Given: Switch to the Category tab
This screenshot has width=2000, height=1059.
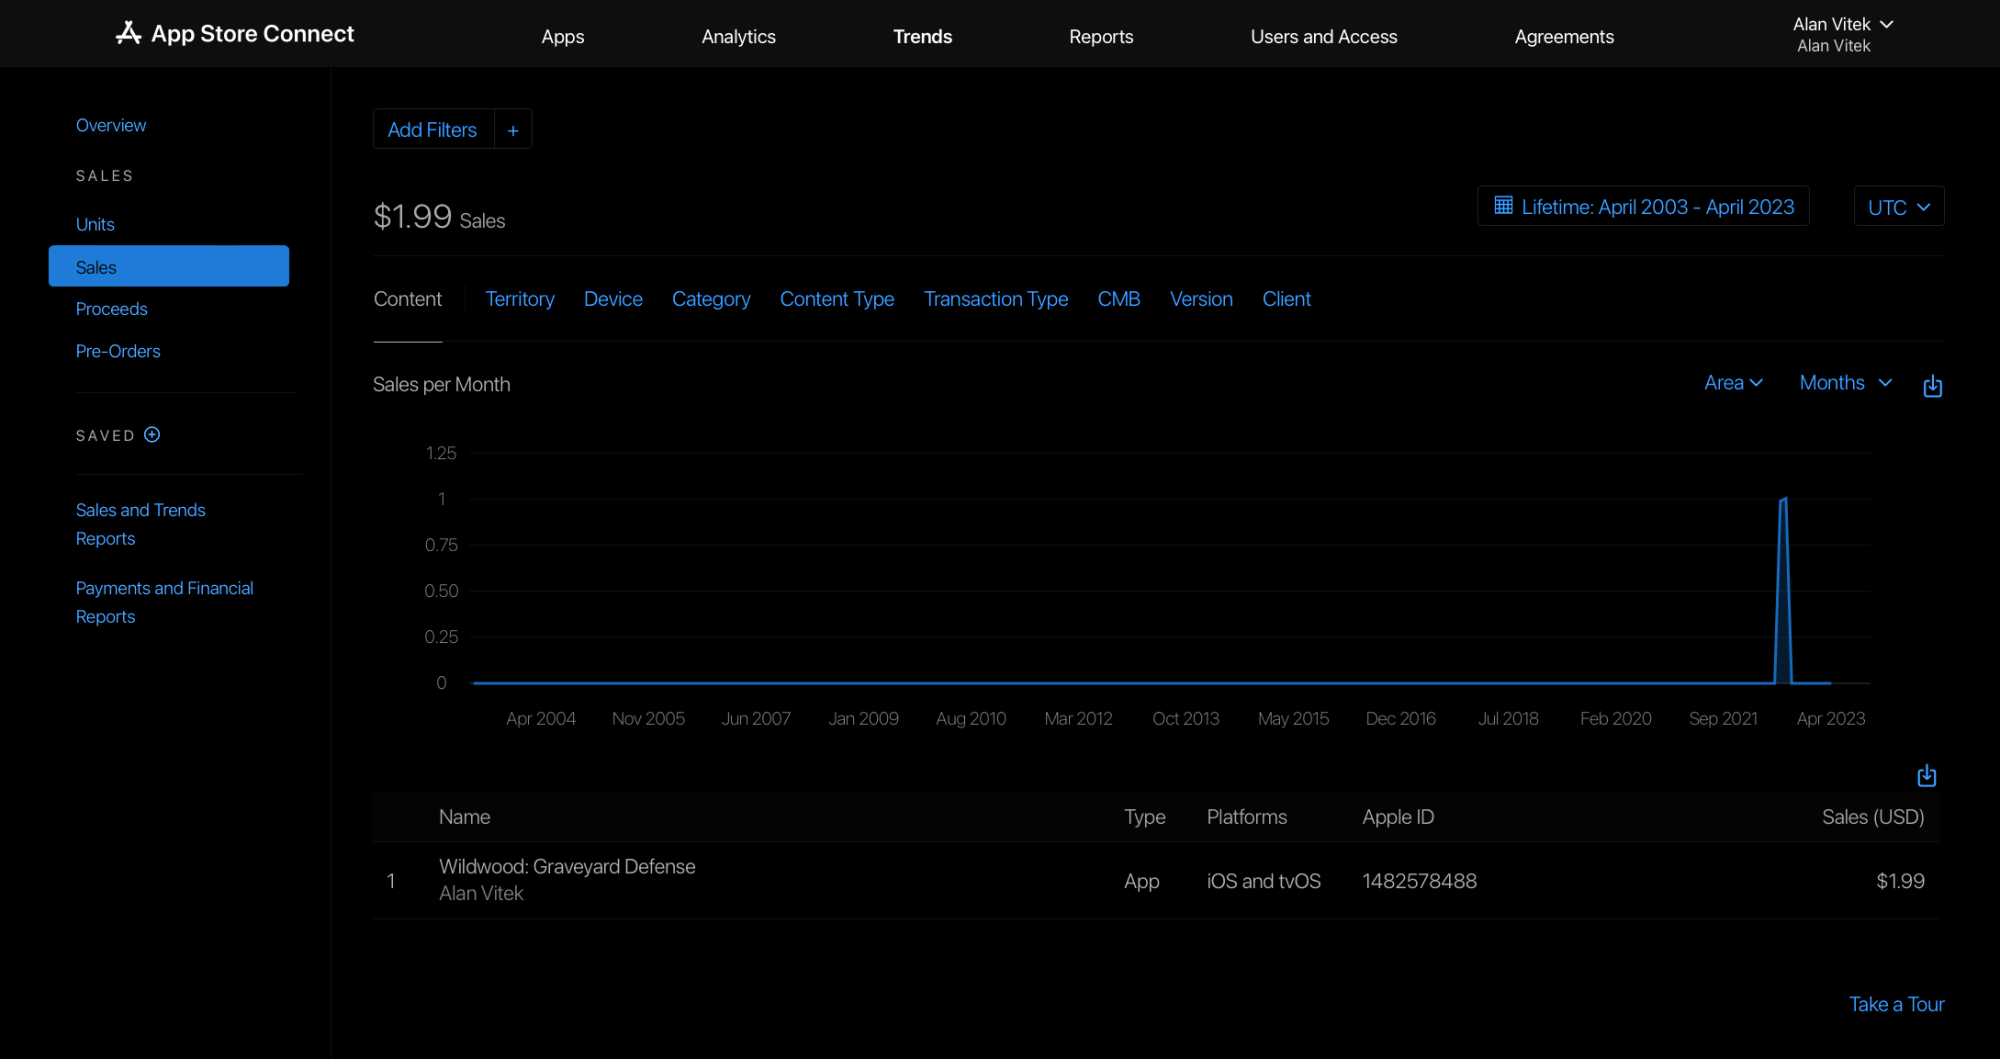Looking at the screenshot, I should (x=711, y=299).
